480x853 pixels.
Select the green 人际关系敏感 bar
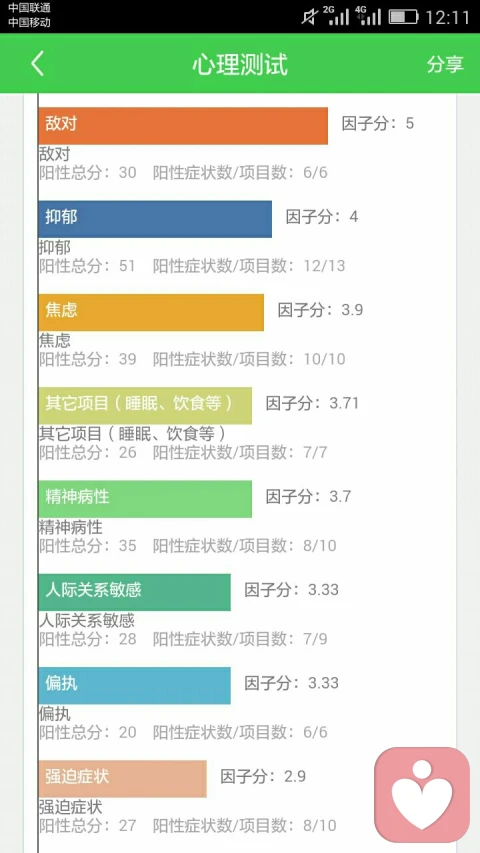[134, 592]
